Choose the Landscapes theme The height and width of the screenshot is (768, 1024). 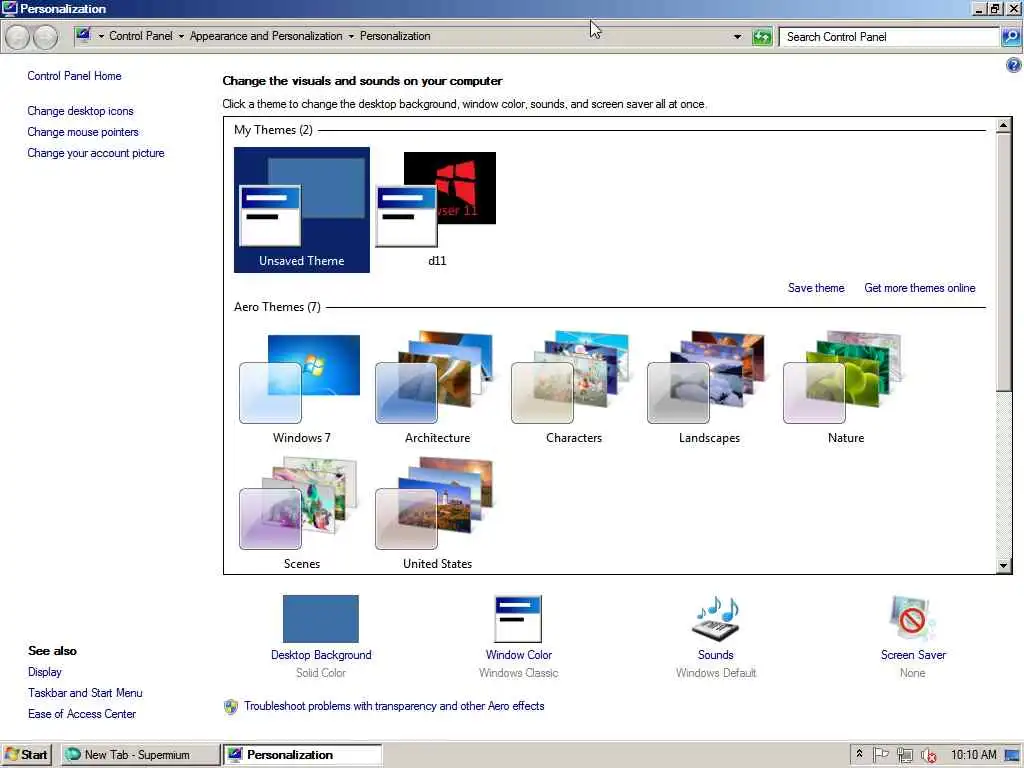[709, 389]
